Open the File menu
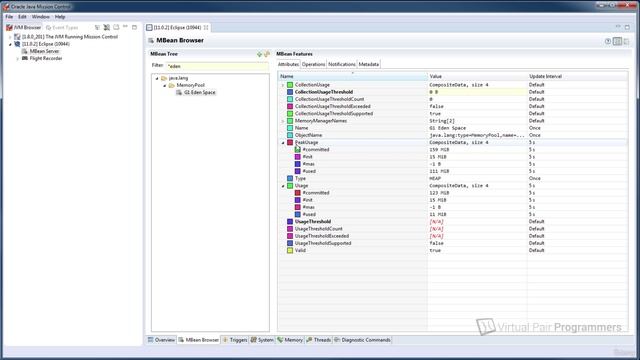640x360 pixels. click(9, 17)
